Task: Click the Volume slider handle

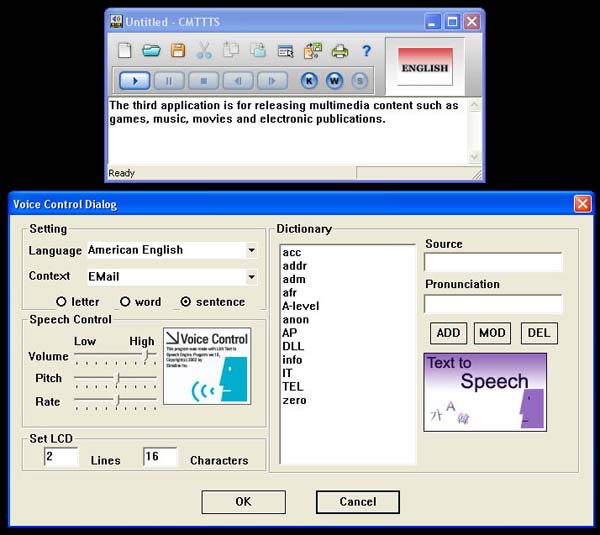Action: (146, 355)
